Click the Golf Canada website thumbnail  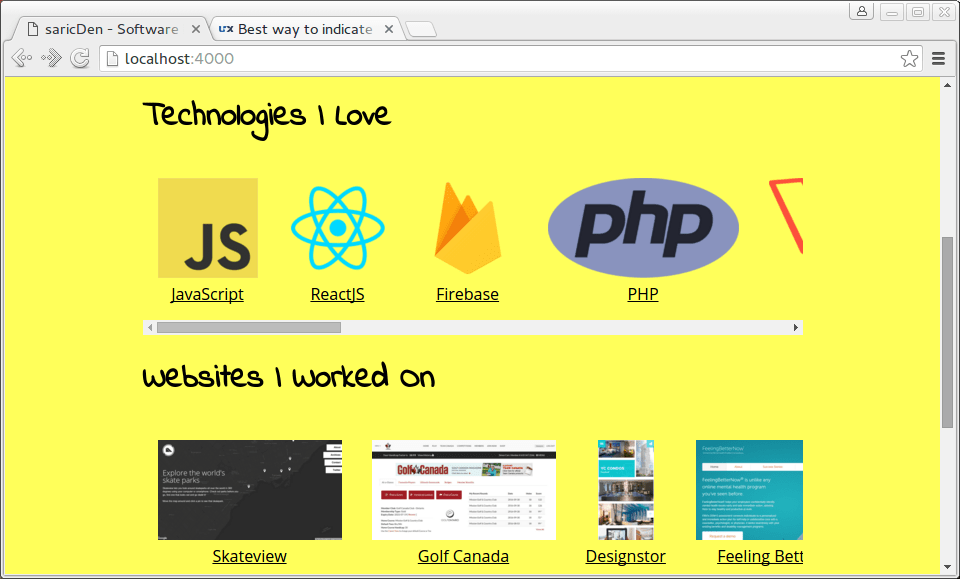[x=463, y=490]
